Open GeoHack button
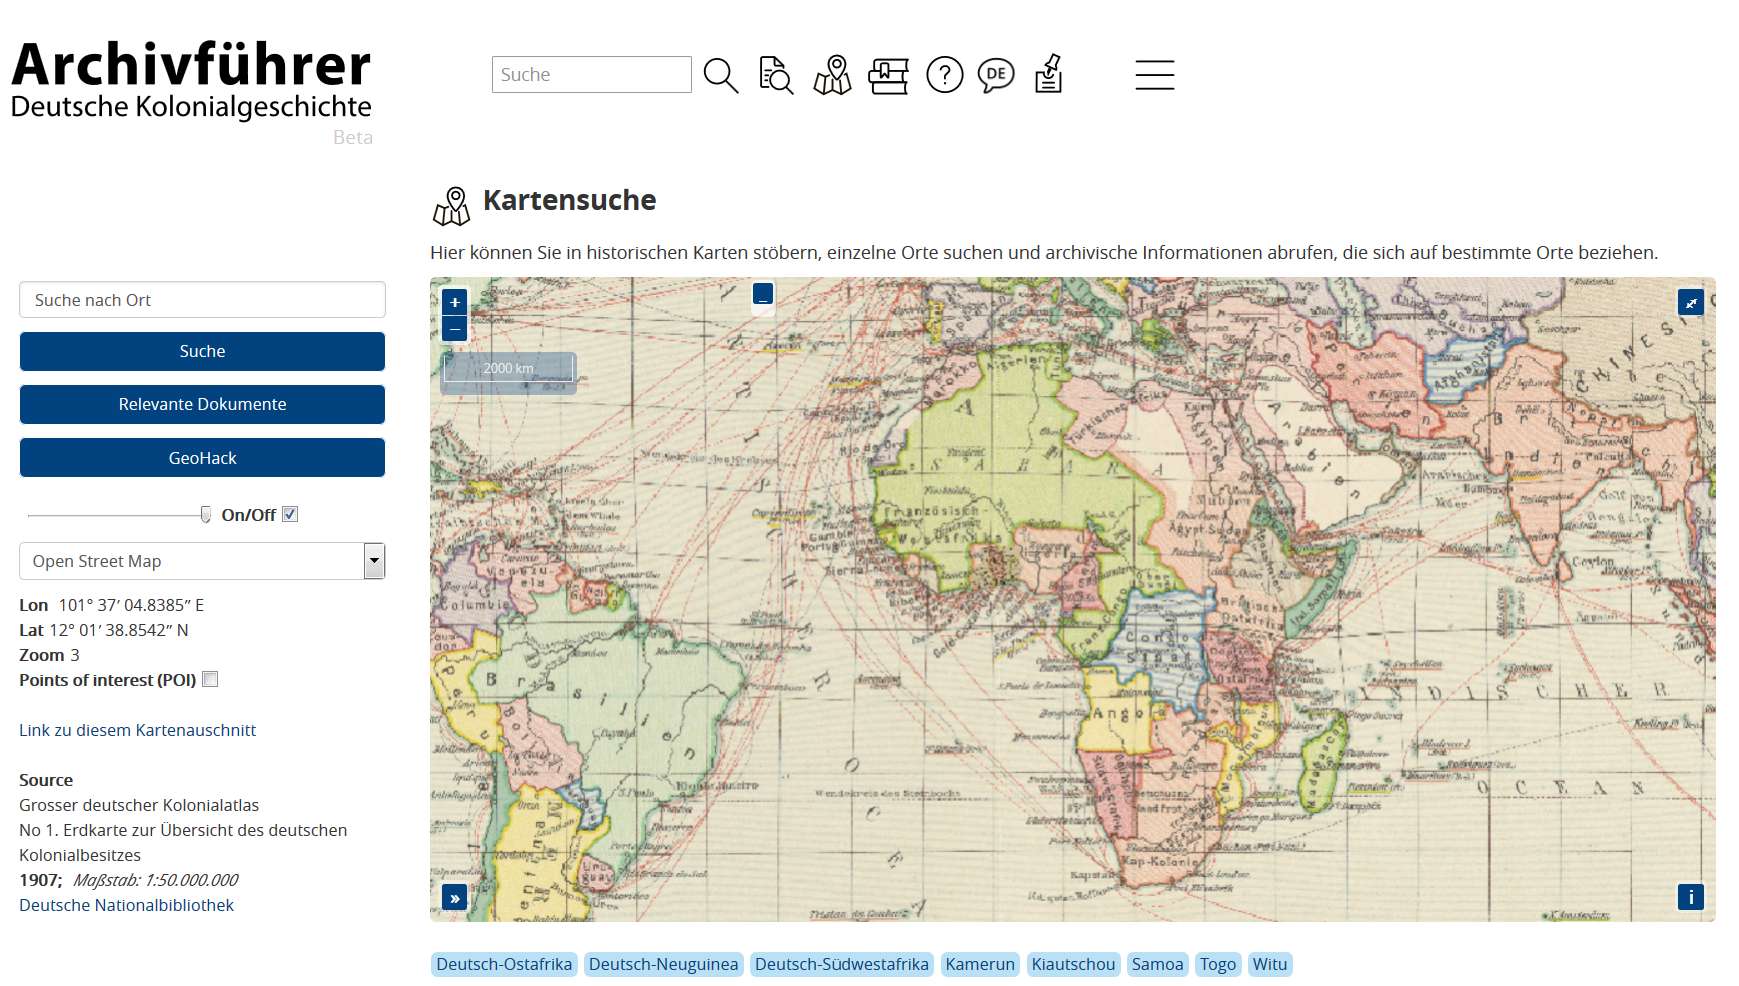The image size is (1739, 986). pyautogui.click(x=202, y=458)
